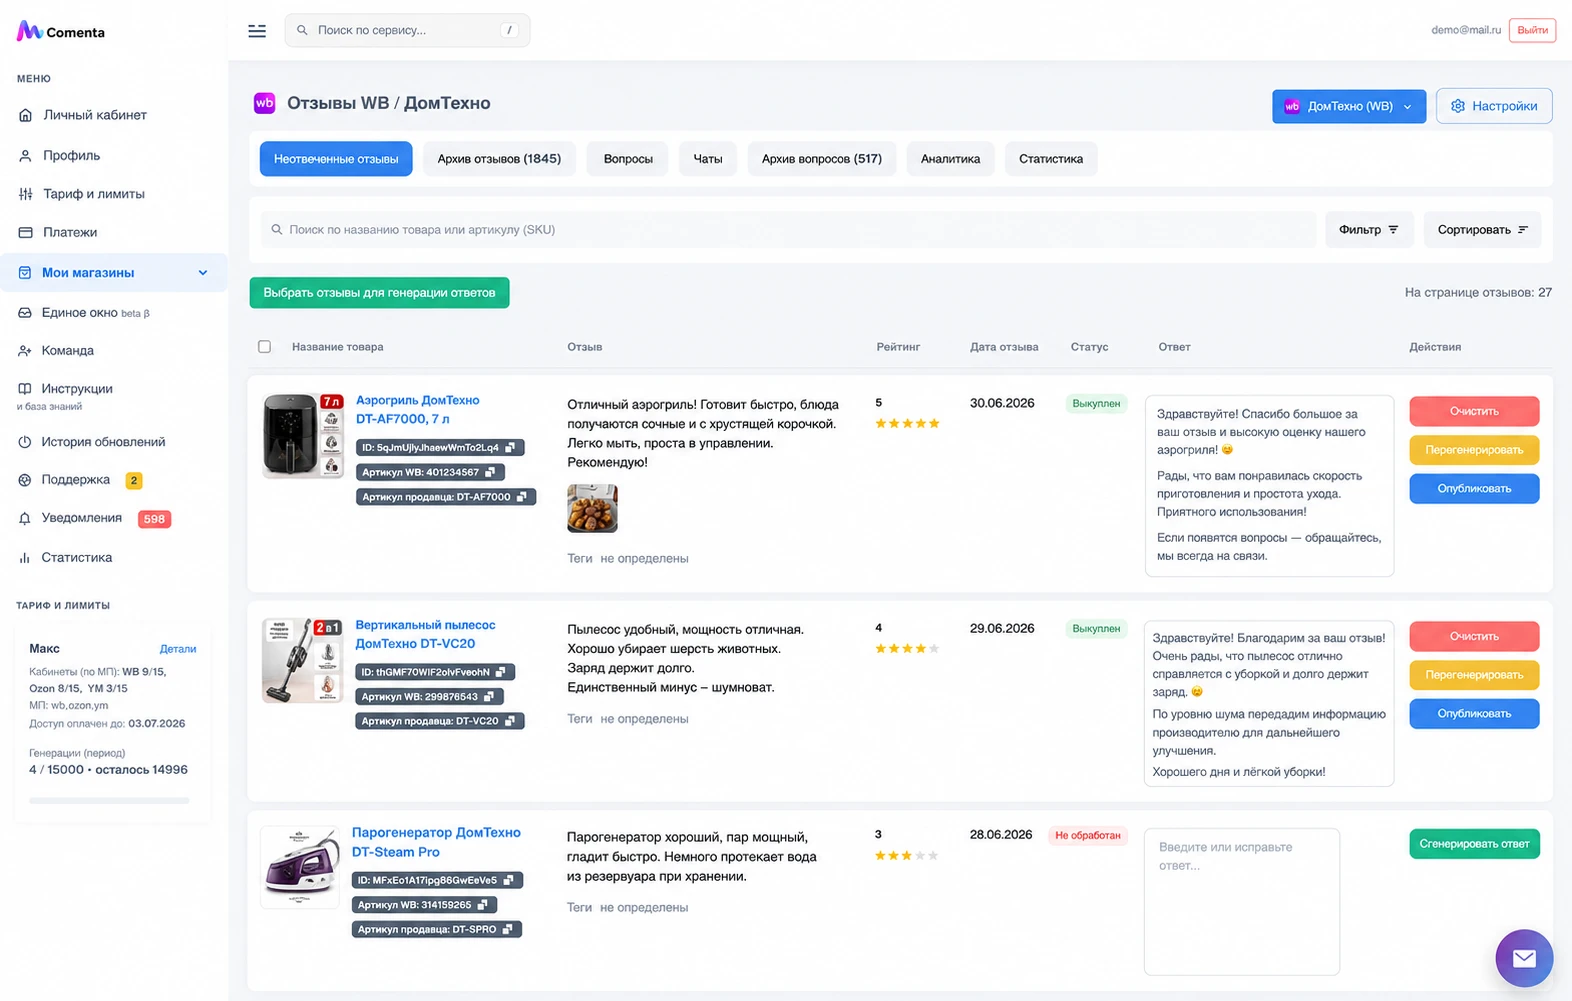
Task: Copy the ID MFxEo1A17ipg86GwEeVeS value
Action: coord(508,880)
